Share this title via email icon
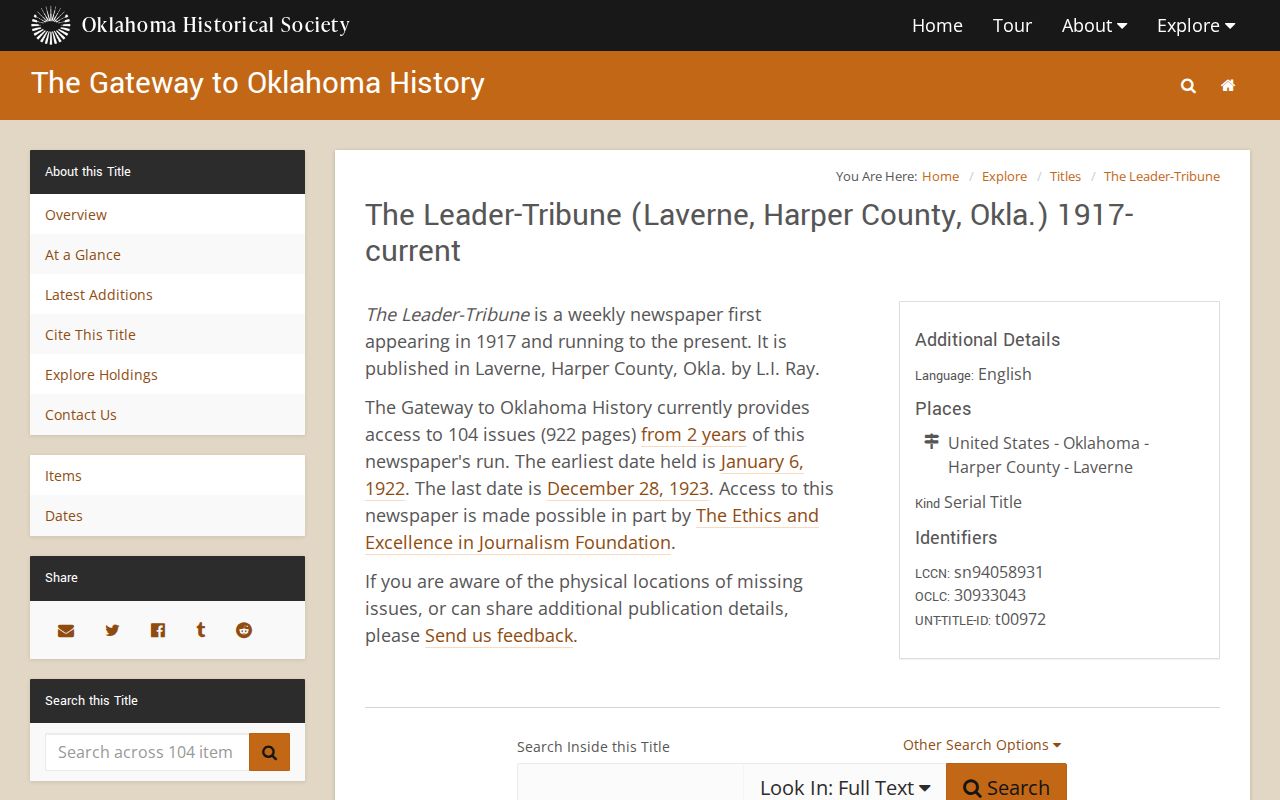 [x=66, y=630]
